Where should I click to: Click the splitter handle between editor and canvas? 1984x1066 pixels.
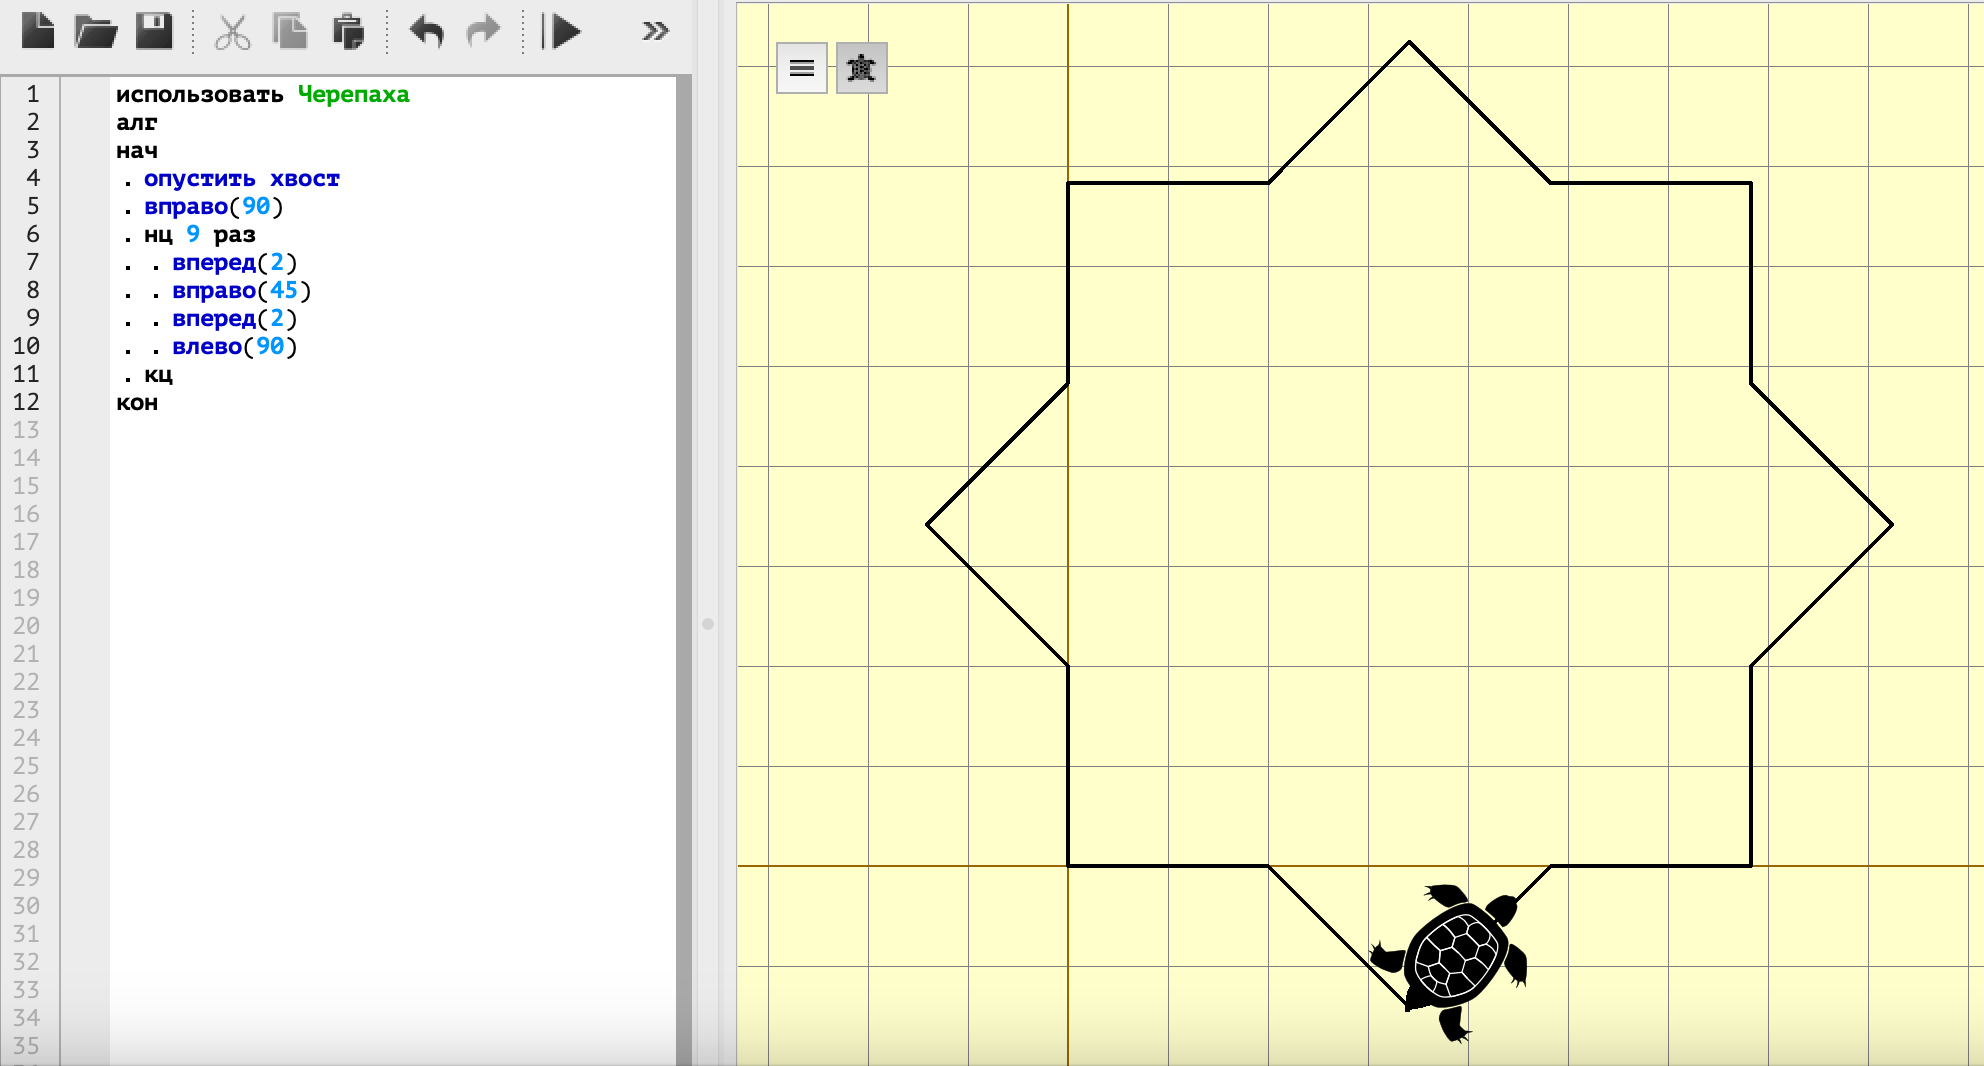point(708,623)
